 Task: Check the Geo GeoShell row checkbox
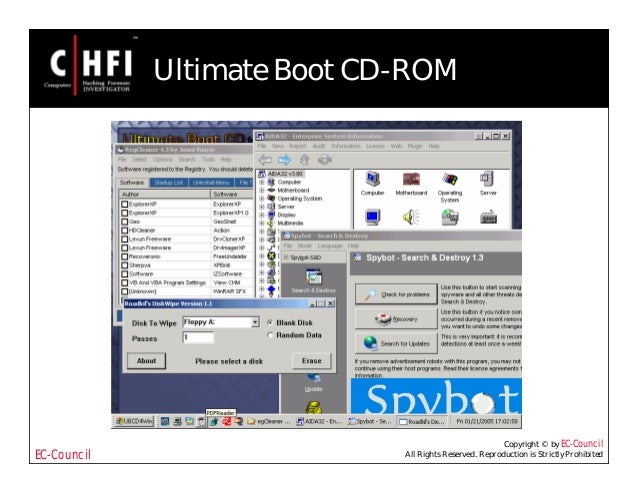click(x=125, y=222)
